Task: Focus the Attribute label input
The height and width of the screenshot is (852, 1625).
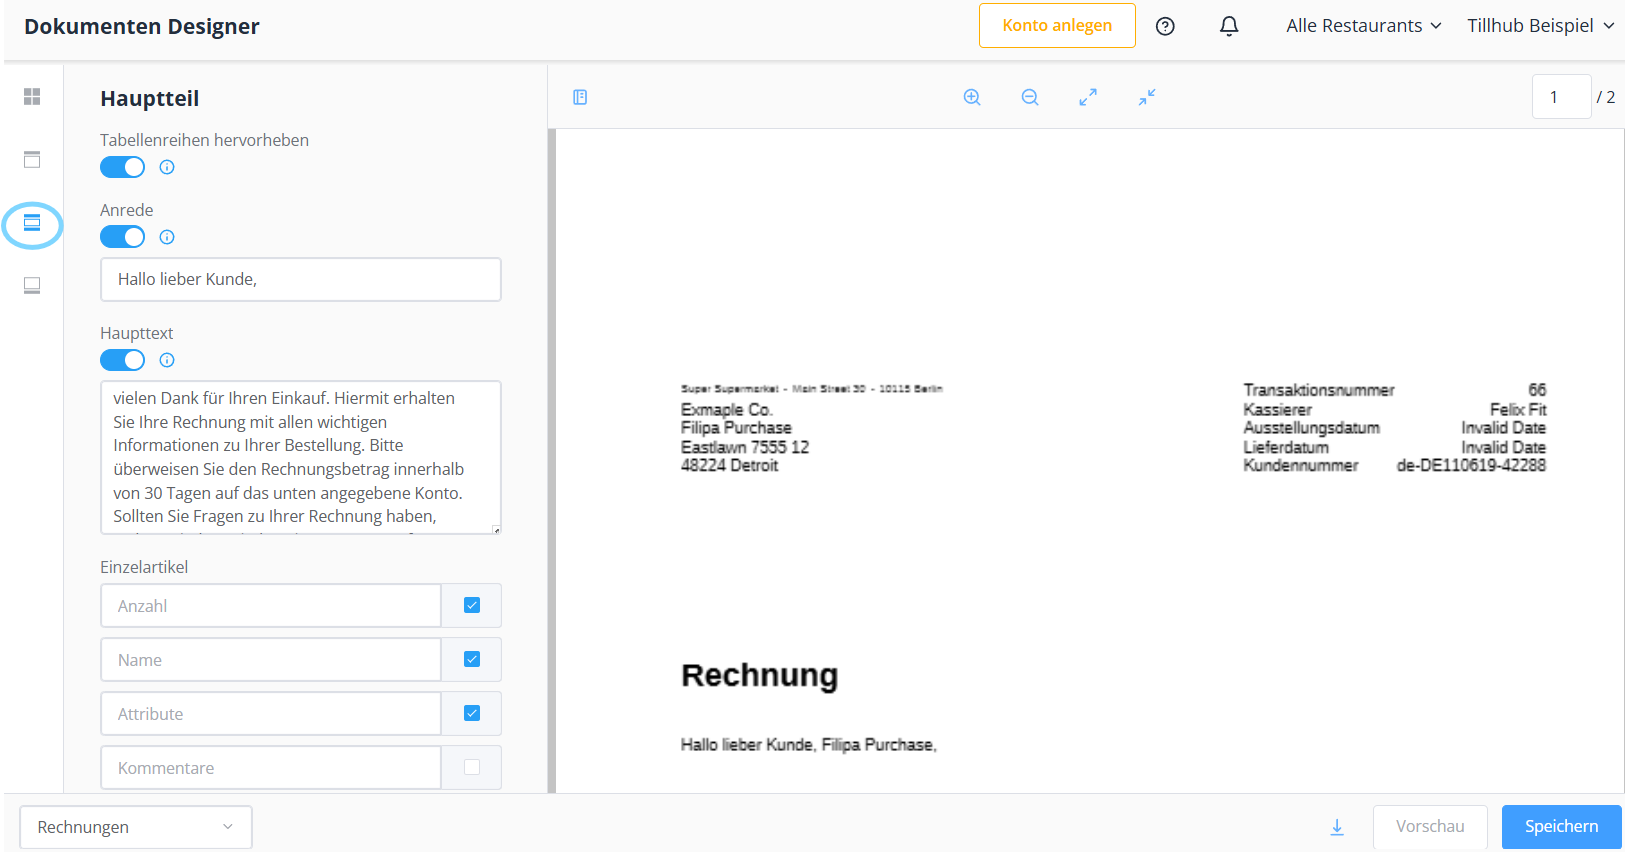Action: (x=271, y=714)
